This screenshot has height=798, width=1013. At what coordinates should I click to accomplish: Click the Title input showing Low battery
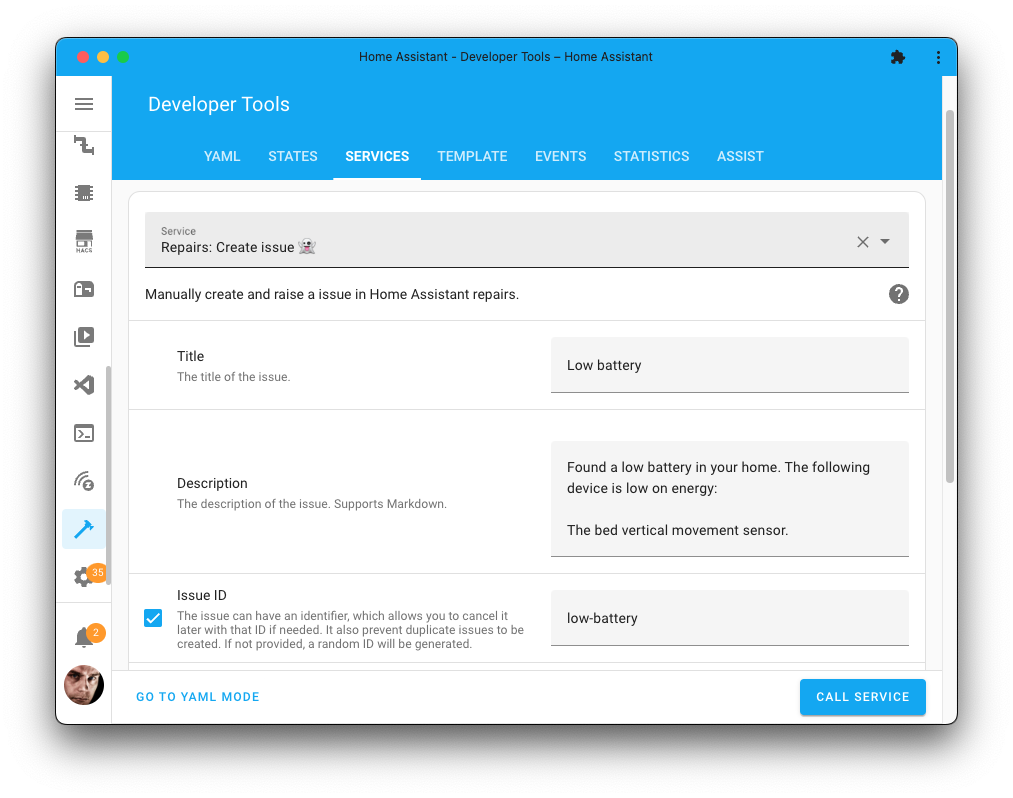[x=729, y=365]
